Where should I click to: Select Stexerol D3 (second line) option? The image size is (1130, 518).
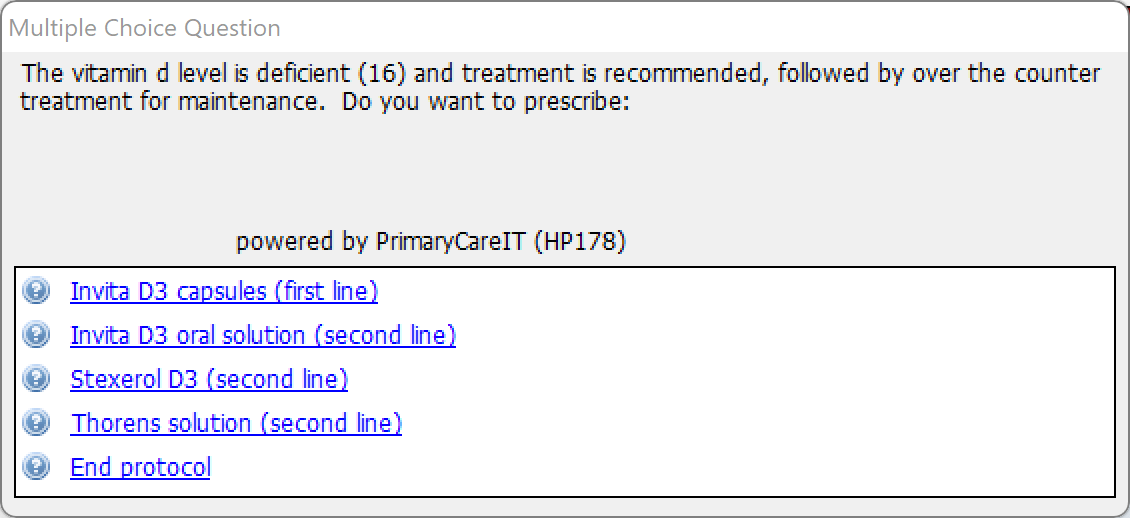[x=209, y=380]
